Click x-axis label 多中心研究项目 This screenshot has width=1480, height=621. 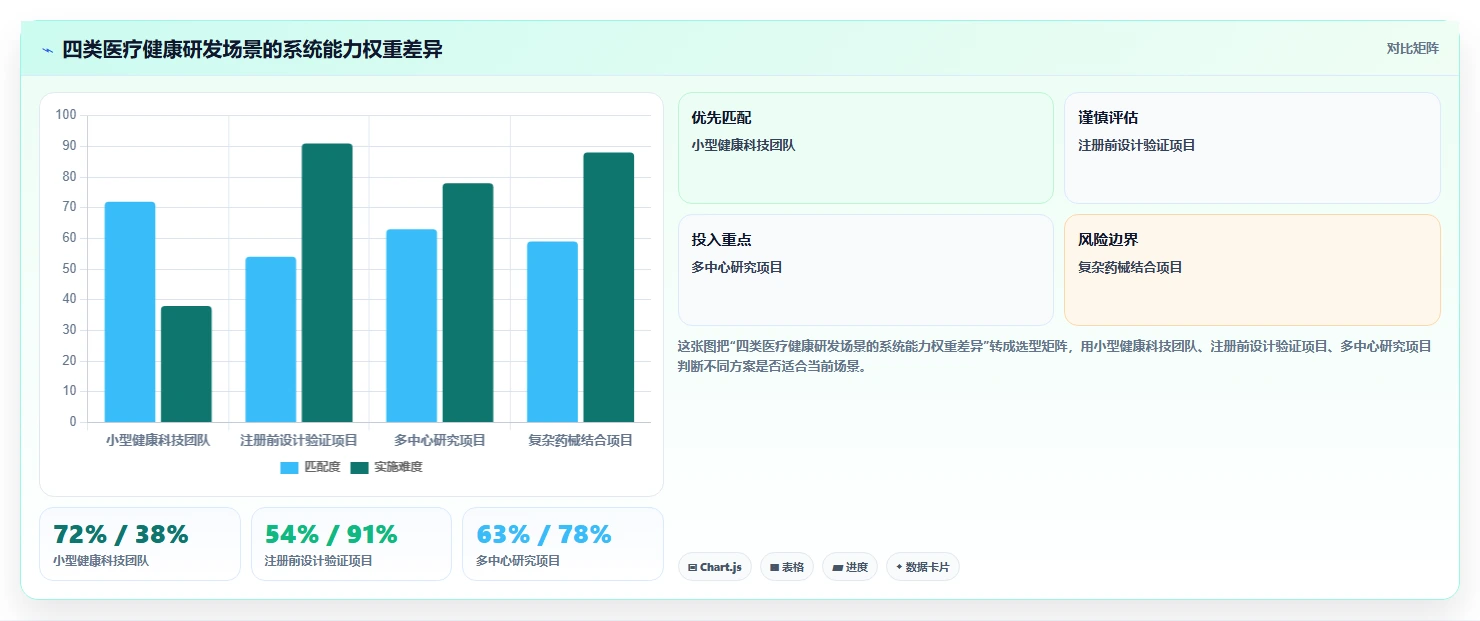coord(440,440)
